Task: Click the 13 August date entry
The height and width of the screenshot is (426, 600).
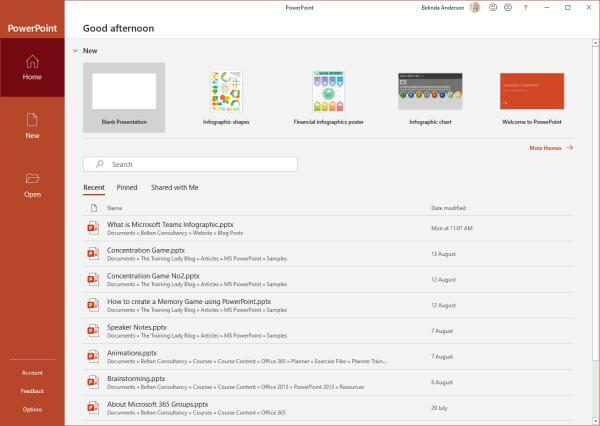Action: click(443, 254)
